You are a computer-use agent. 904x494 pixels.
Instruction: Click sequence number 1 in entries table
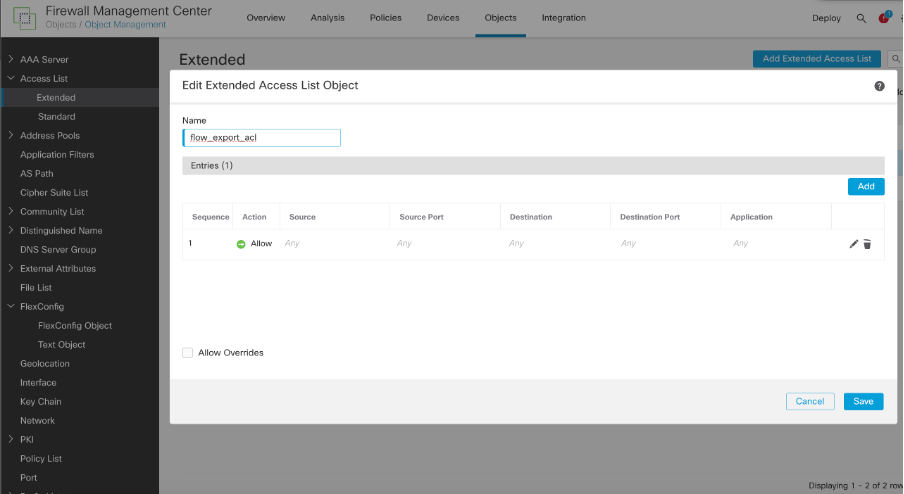click(190, 243)
